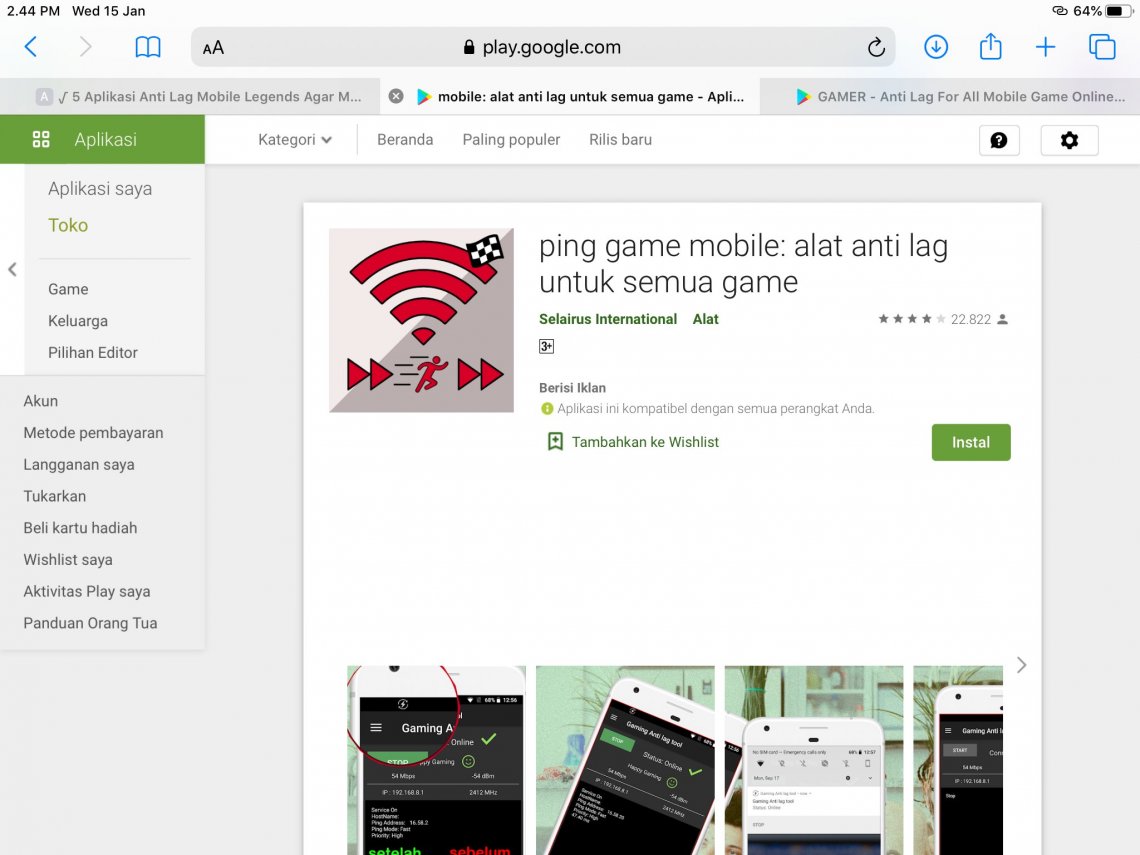Open the Aplikasi grid icon
The width and height of the screenshot is (1140, 855).
tap(41, 139)
